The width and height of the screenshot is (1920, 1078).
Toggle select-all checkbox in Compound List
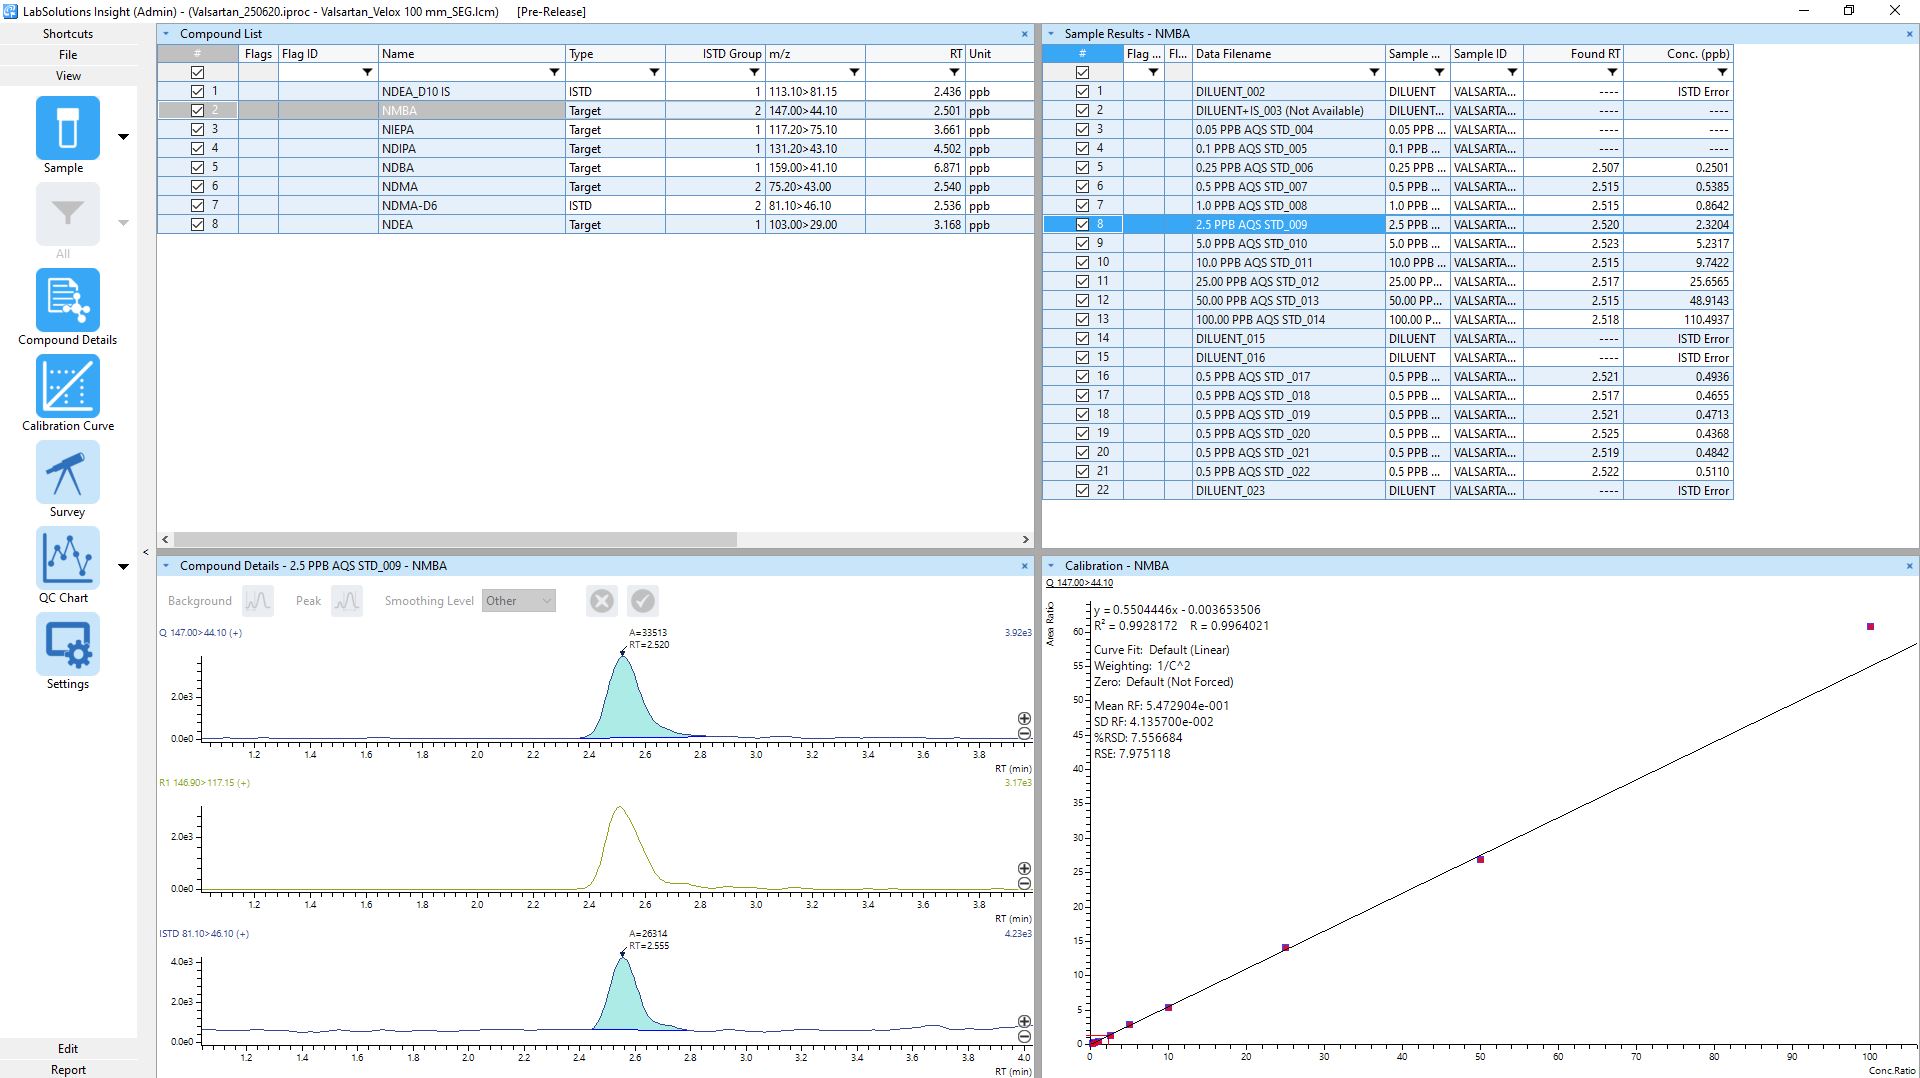pyautogui.click(x=197, y=72)
